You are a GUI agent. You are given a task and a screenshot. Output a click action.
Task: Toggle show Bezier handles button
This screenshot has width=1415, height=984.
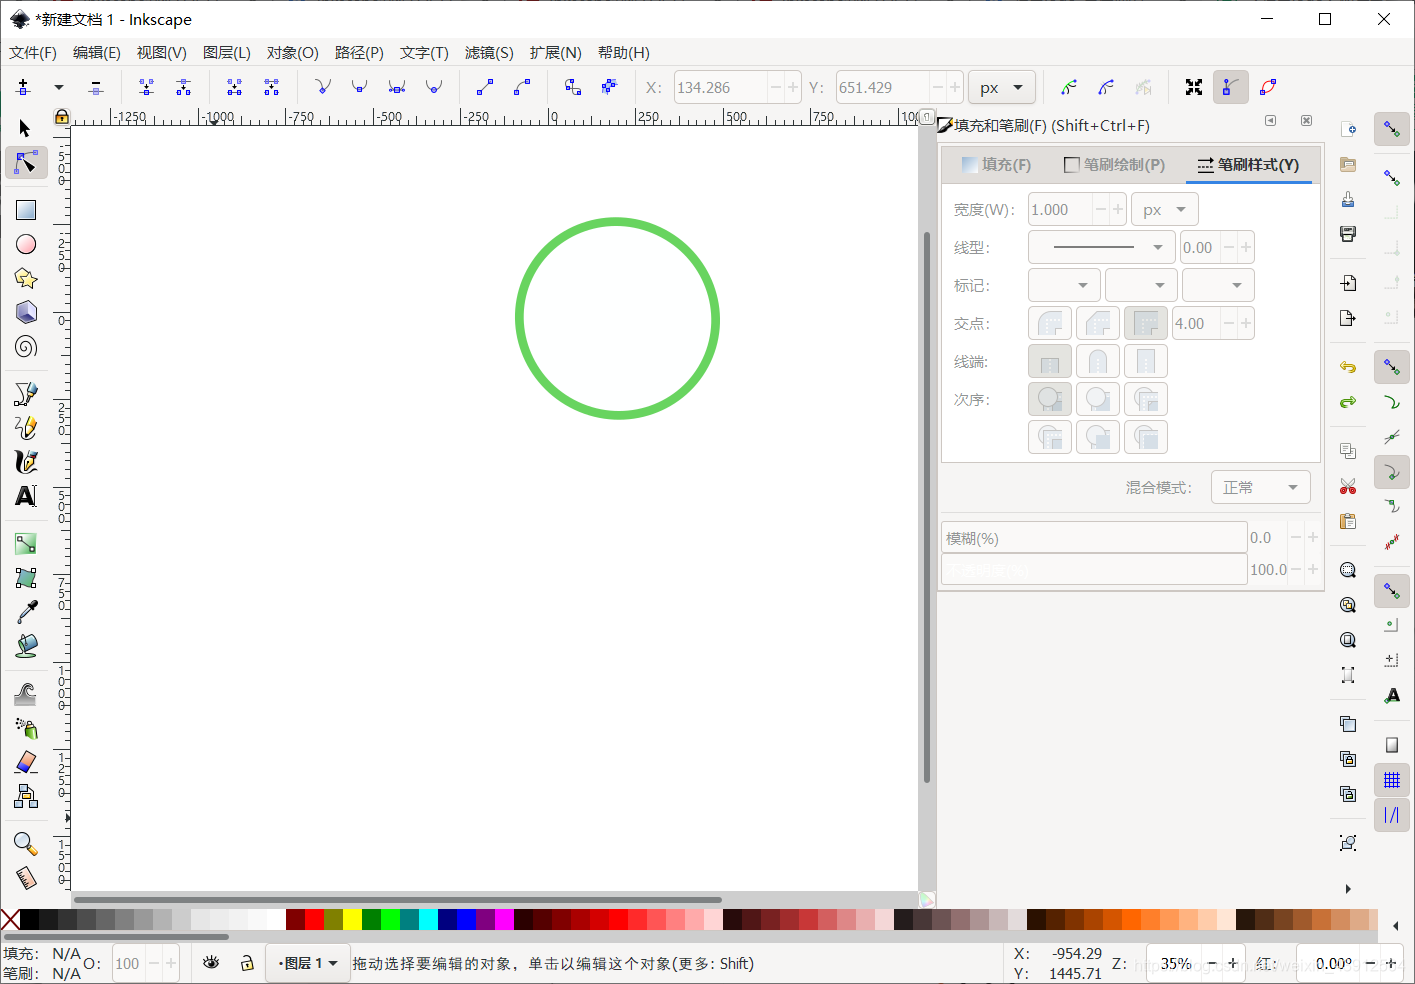1230,88
